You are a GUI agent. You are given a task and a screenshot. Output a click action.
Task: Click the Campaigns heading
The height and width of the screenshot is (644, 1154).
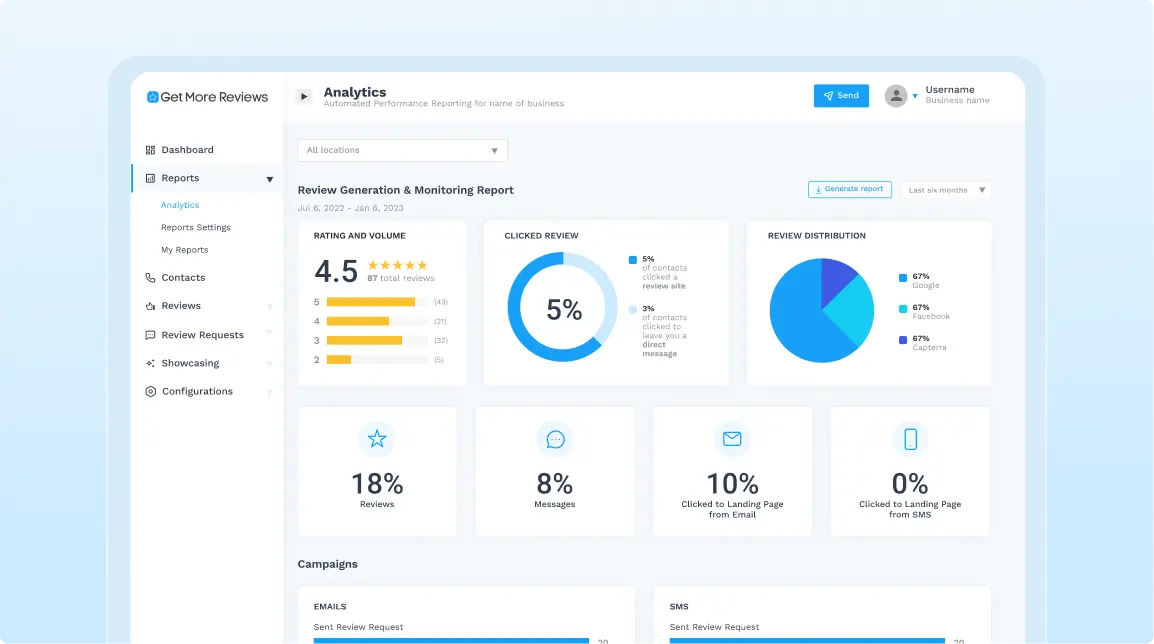click(328, 564)
